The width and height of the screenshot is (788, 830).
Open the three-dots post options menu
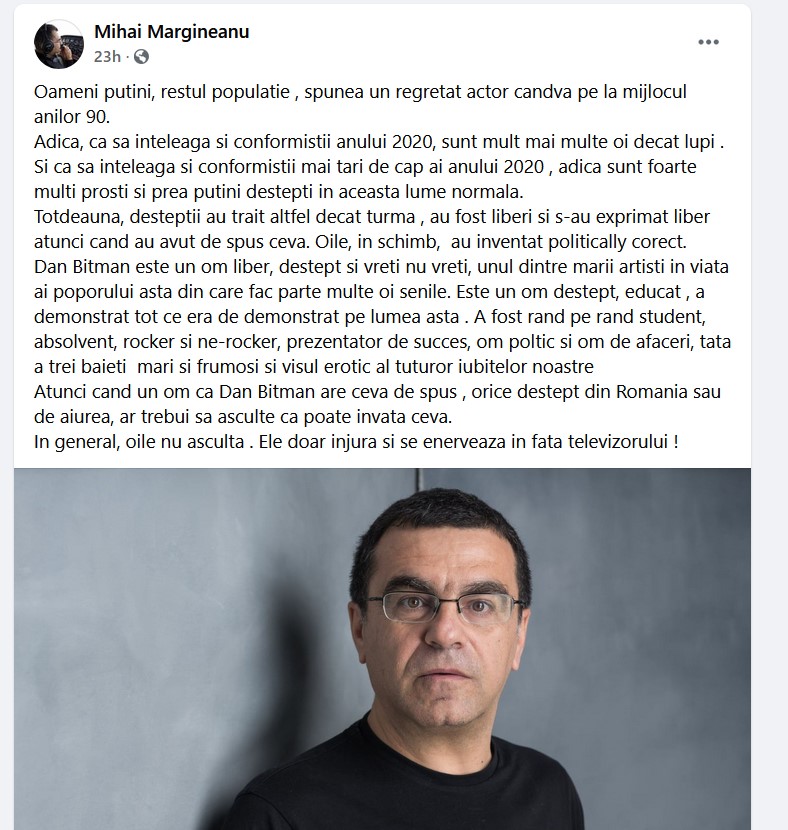click(708, 42)
